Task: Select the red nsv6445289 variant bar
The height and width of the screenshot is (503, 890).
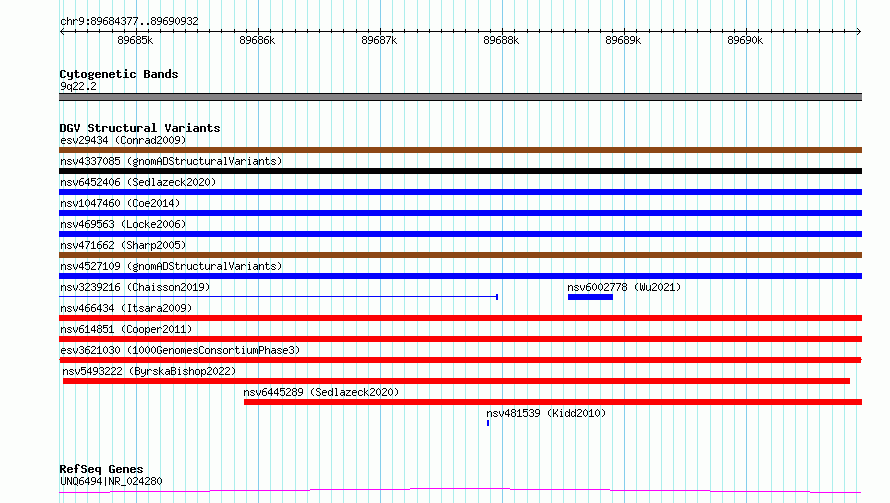Action: (553, 402)
